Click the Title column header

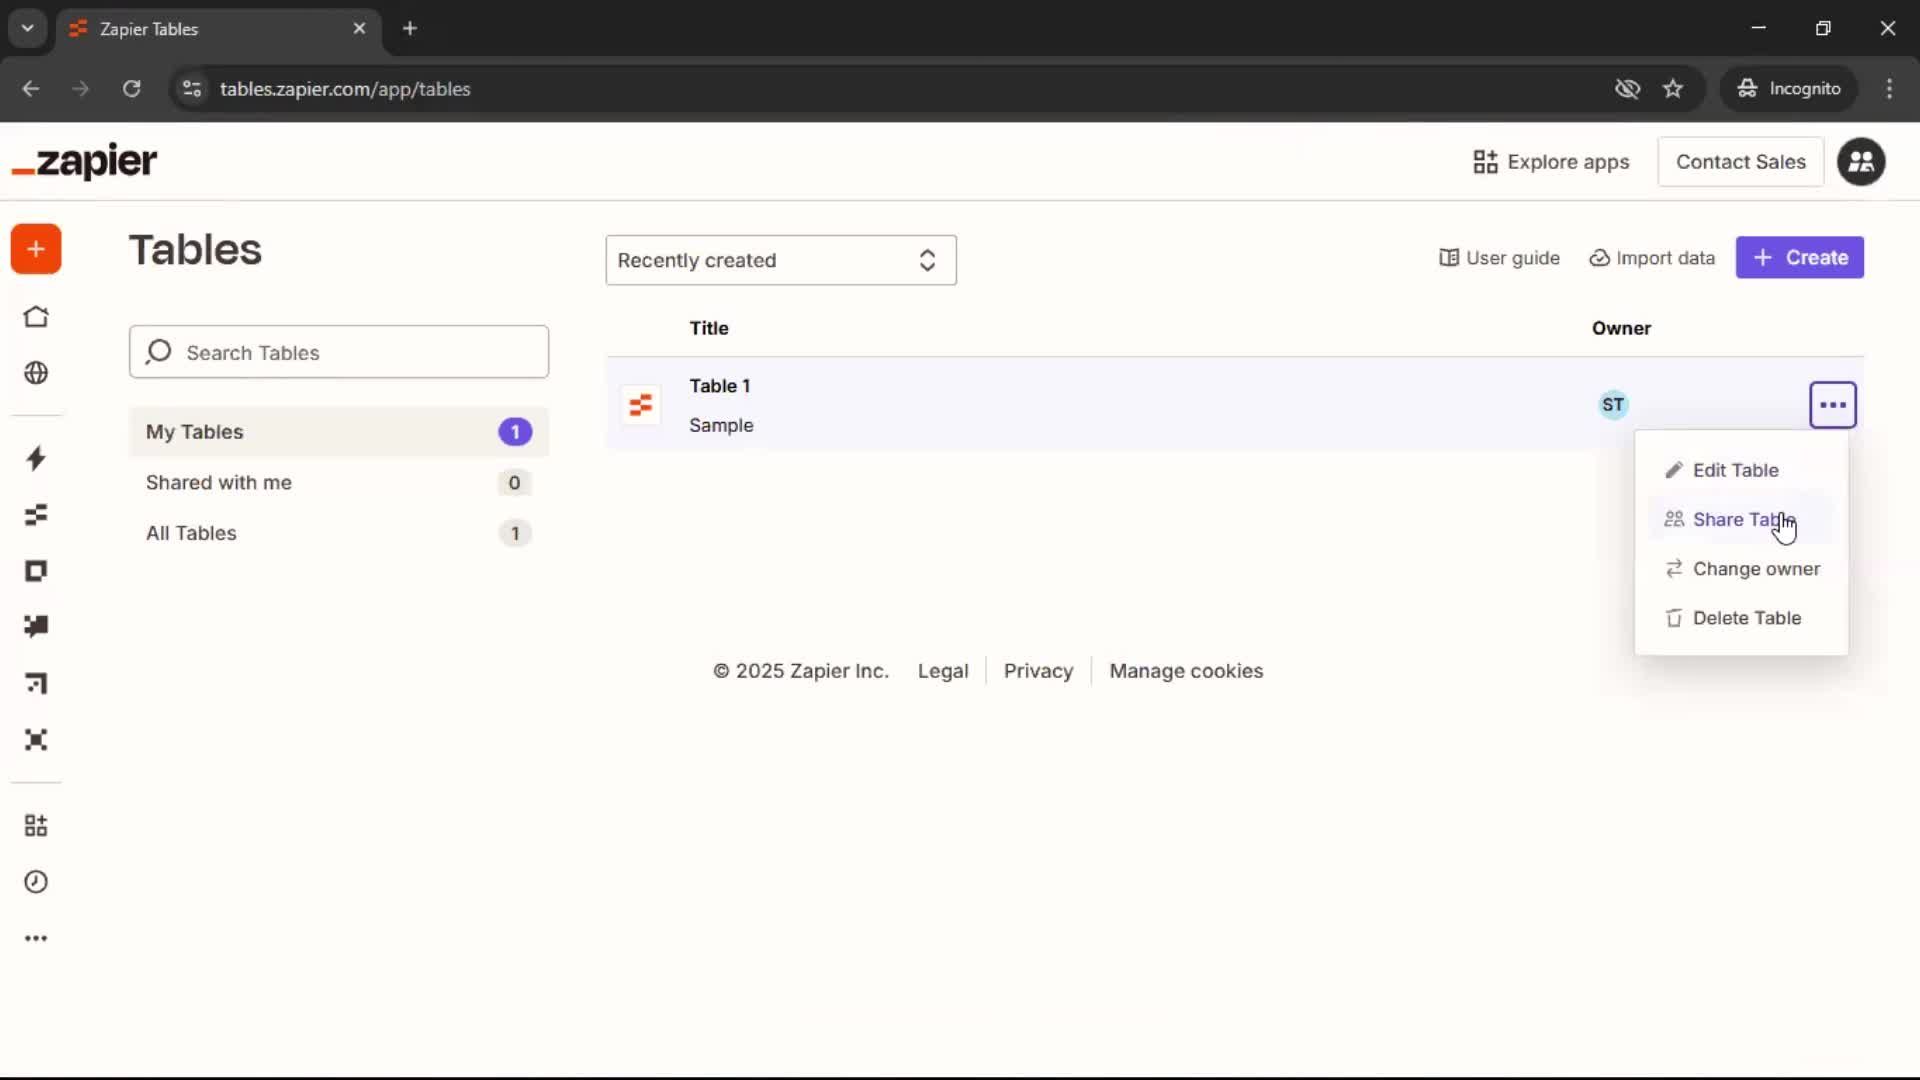coord(709,328)
